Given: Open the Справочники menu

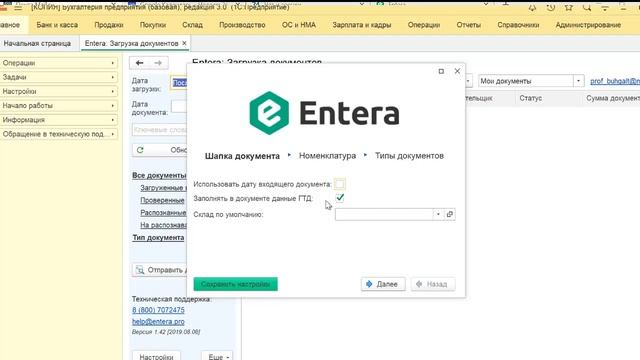Looking at the screenshot, I should [x=518, y=25].
